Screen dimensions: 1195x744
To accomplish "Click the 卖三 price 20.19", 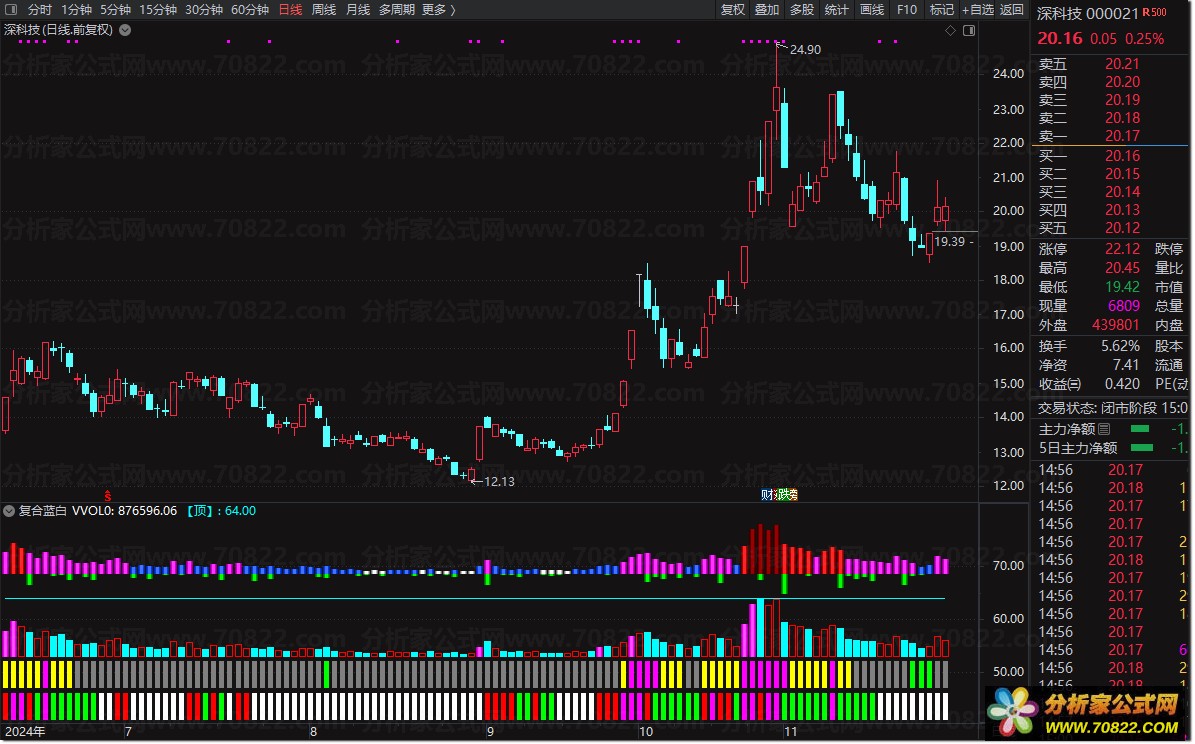I will [x=1123, y=100].
